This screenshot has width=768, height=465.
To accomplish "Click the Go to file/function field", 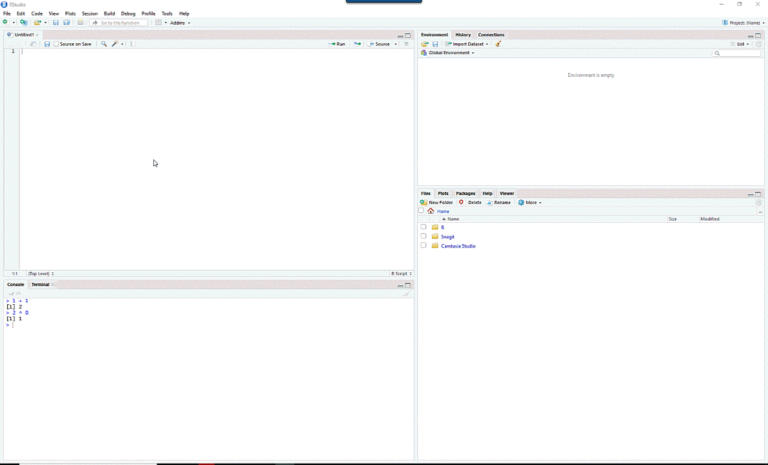I will 121,22.
